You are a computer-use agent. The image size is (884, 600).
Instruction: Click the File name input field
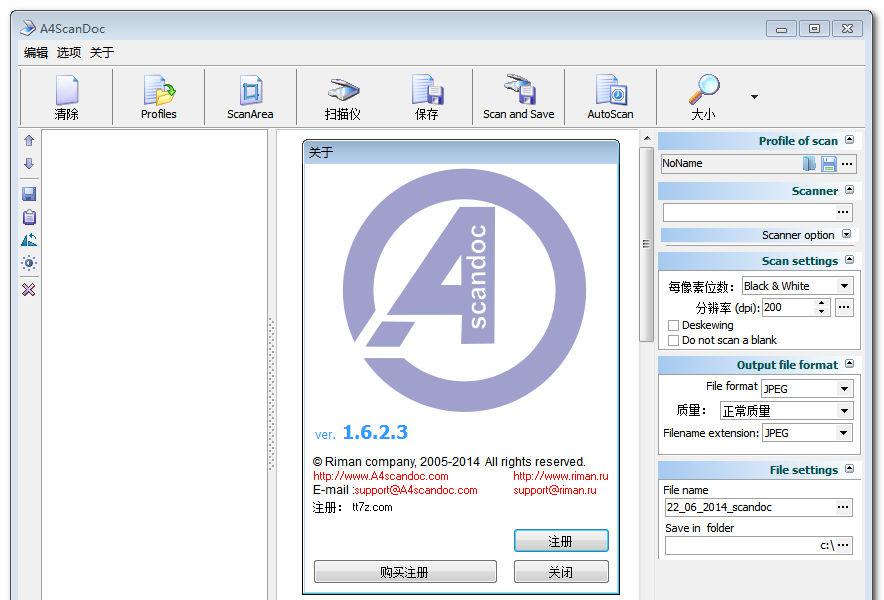click(x=750, y=507)
